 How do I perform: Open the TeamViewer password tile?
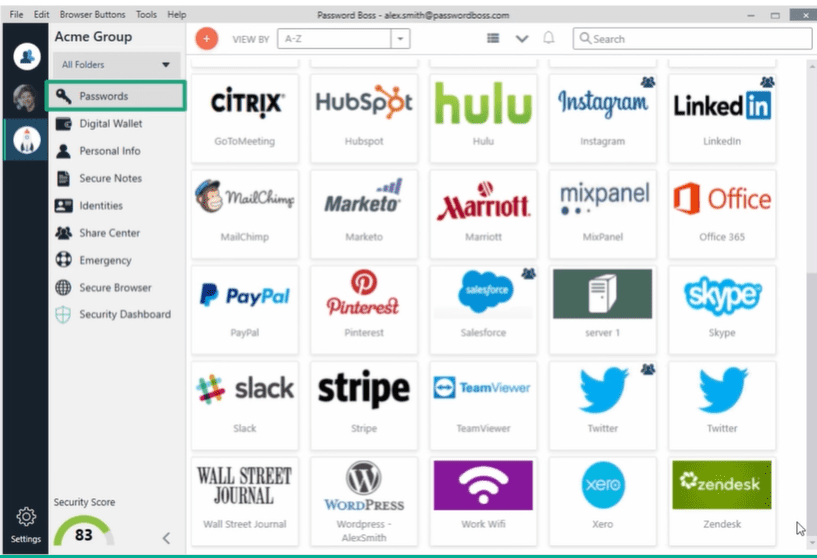click(483, 406)
